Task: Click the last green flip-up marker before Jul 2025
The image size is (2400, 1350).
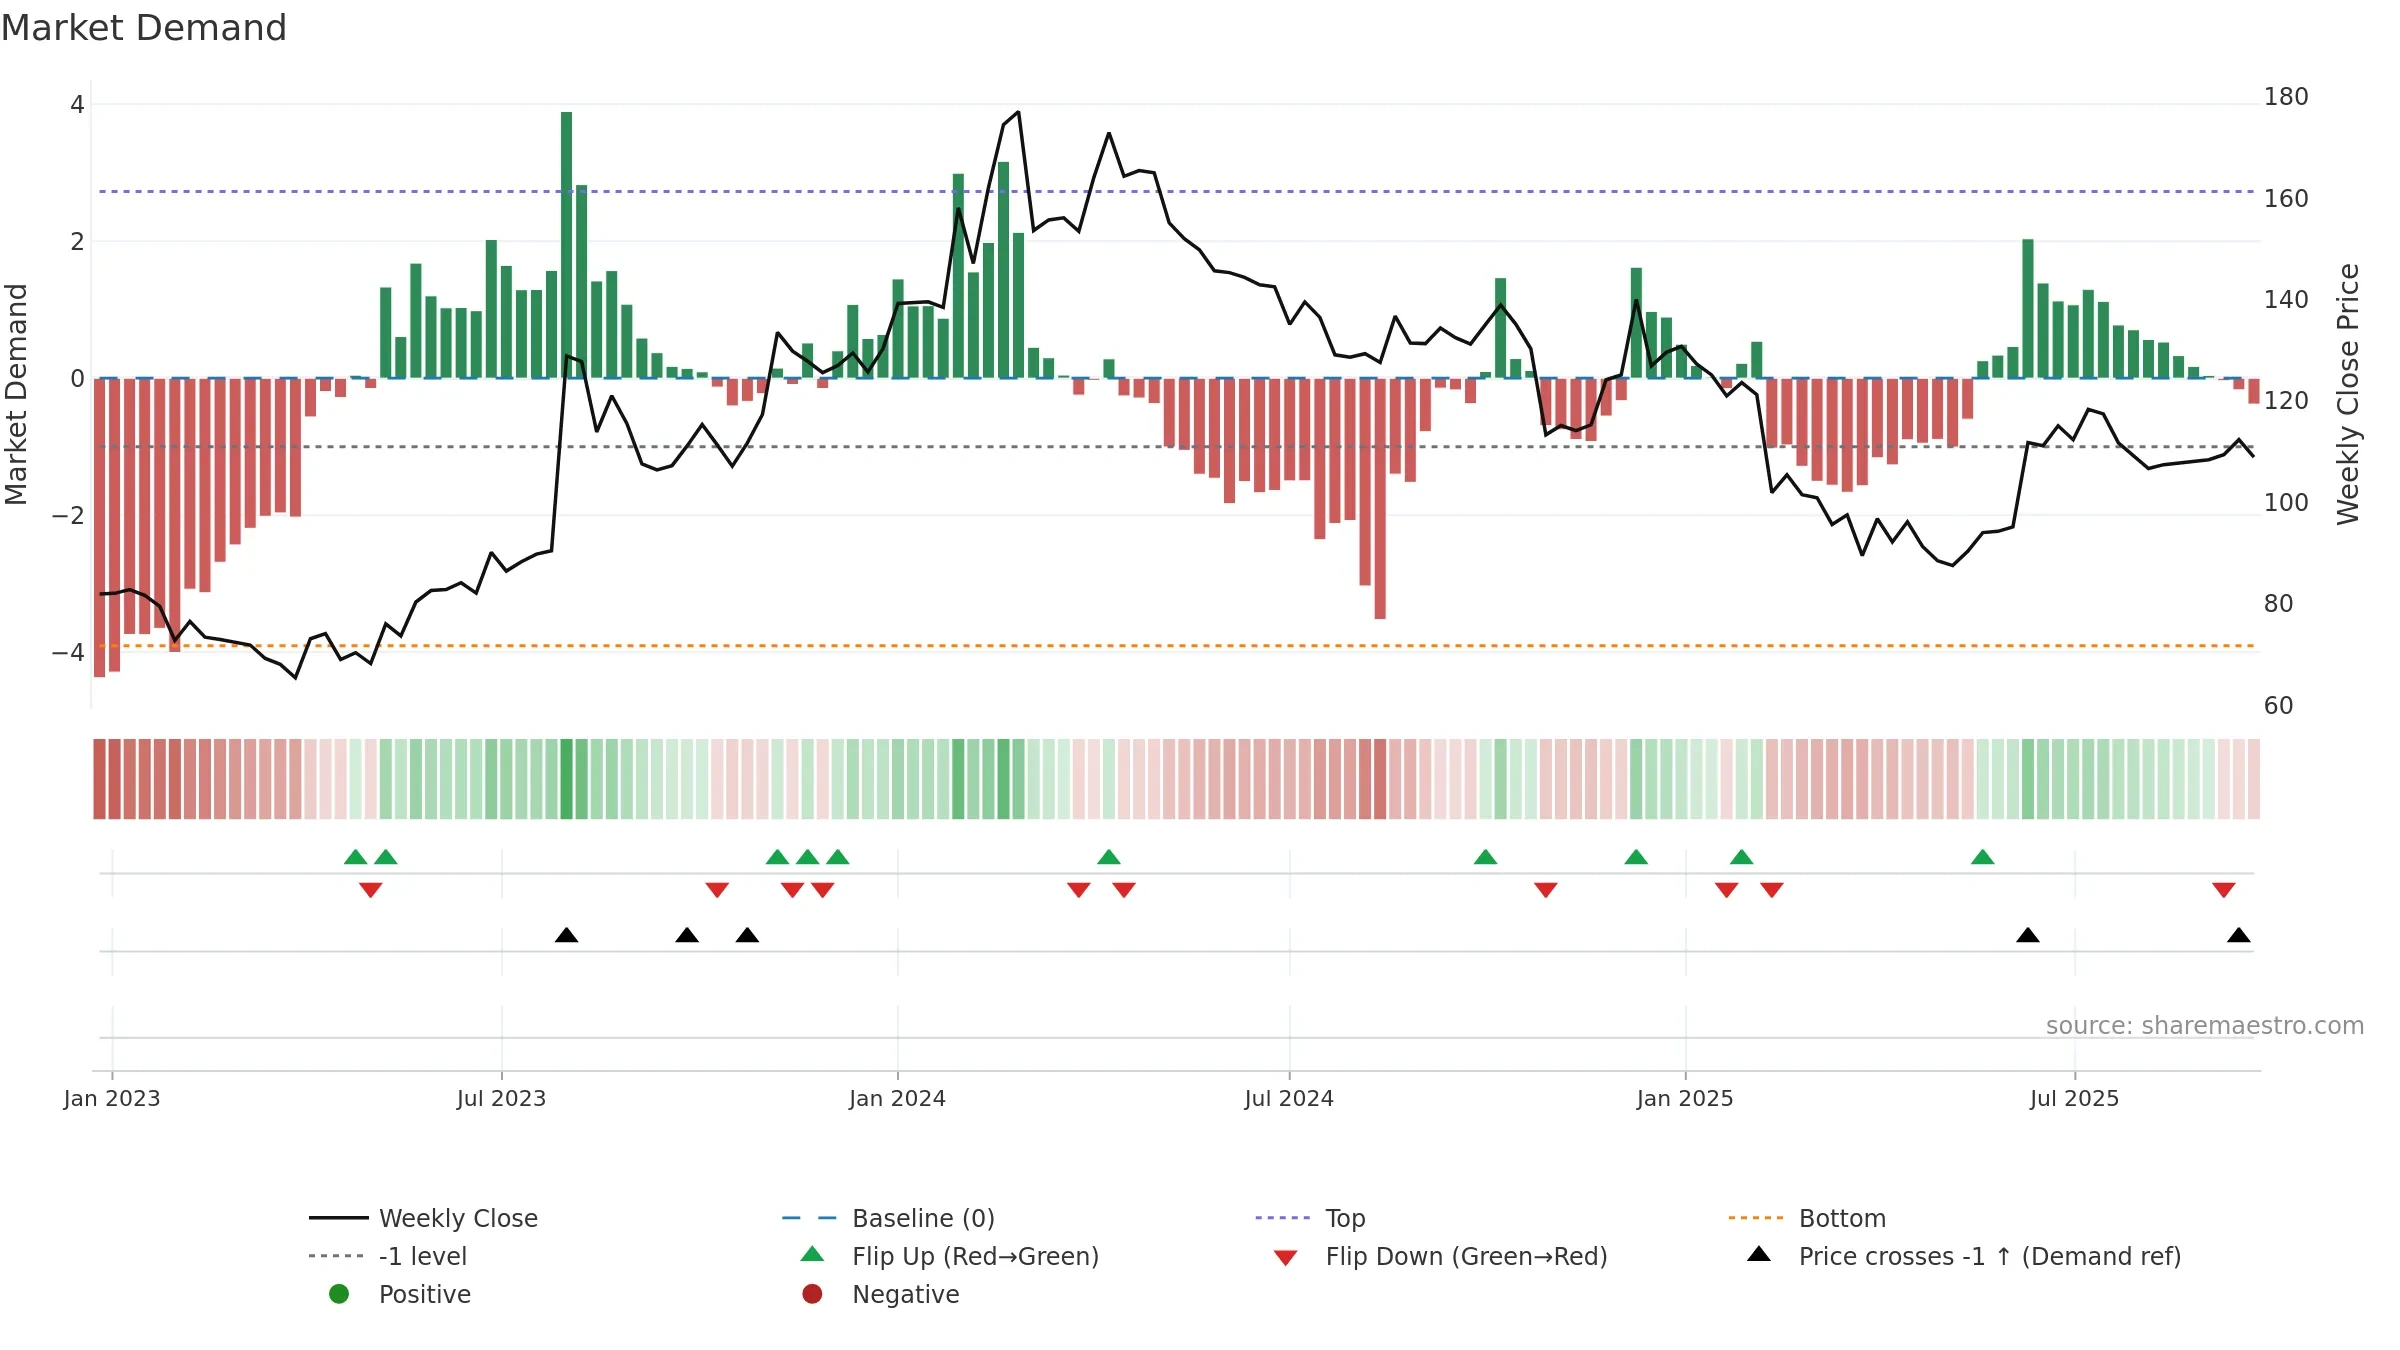Action: [1983, 857]
